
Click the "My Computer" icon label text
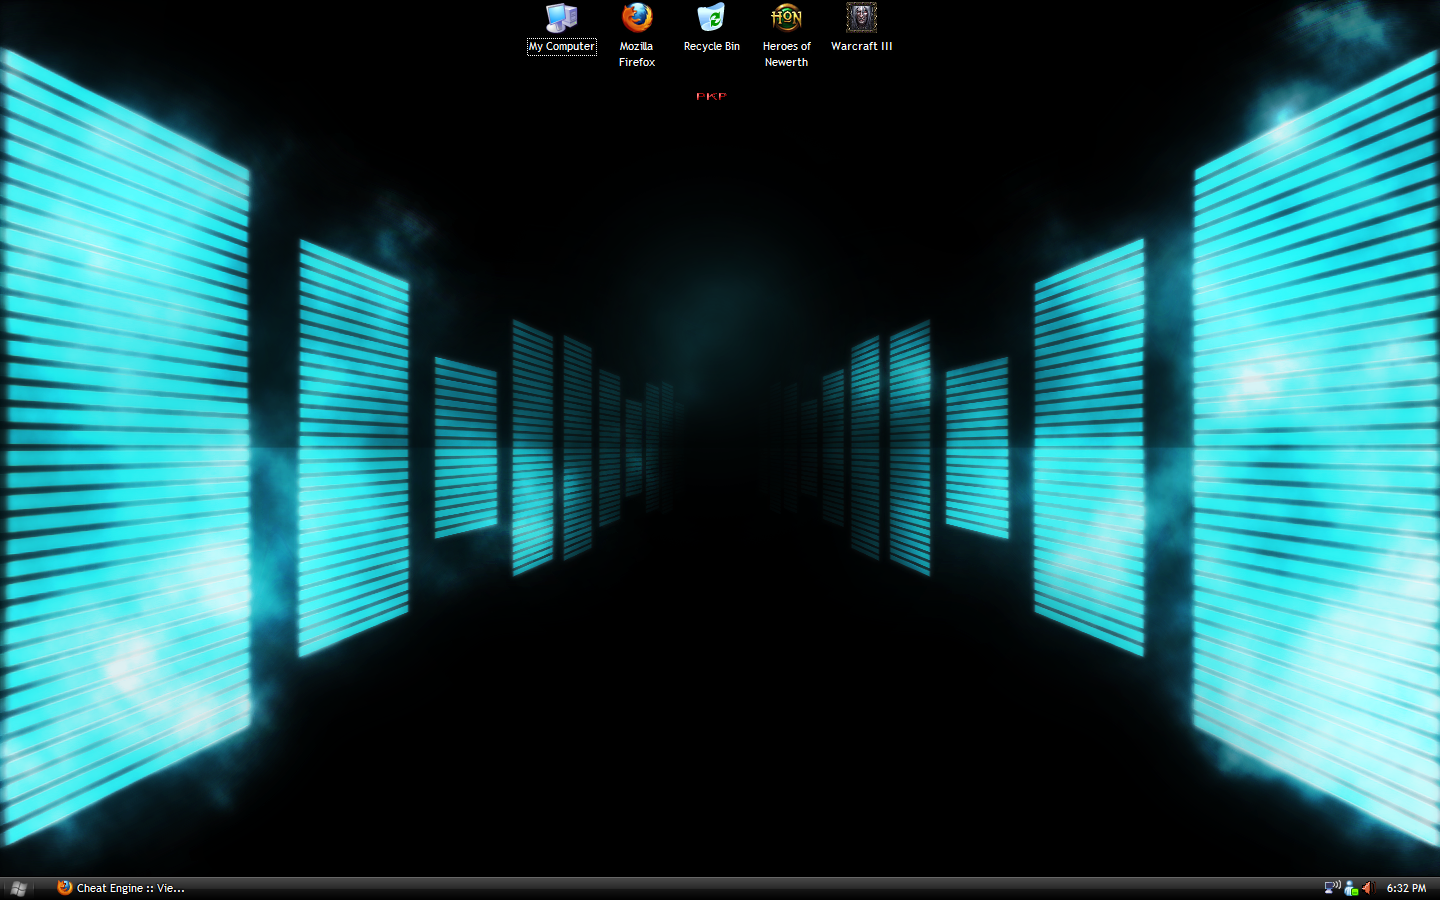click(x=561, y=46)
